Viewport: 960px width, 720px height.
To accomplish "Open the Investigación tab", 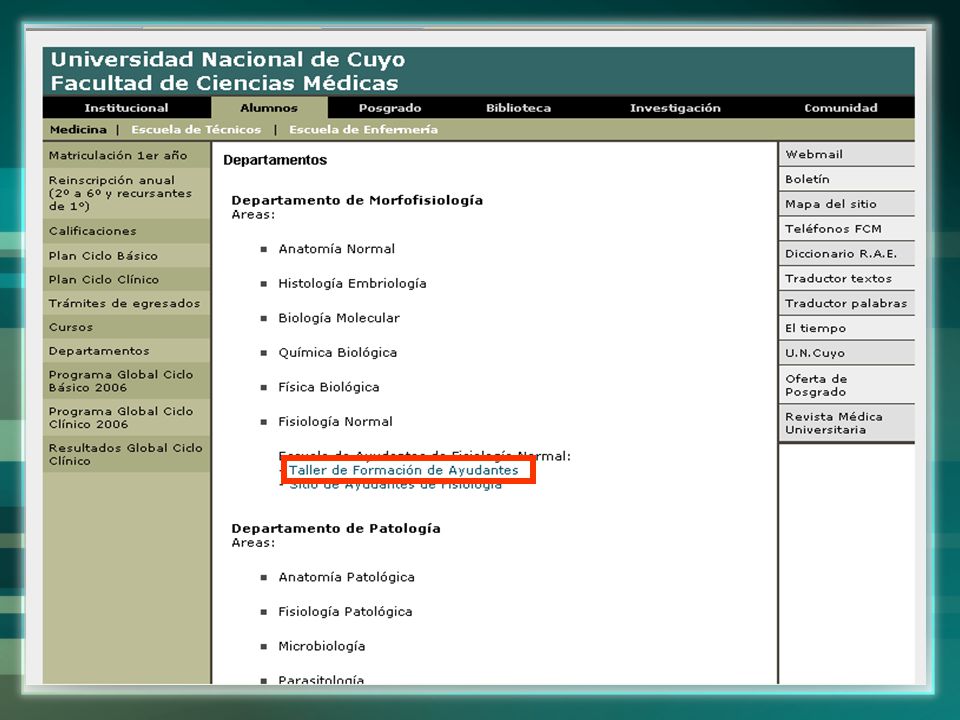I will click(675, 108).
